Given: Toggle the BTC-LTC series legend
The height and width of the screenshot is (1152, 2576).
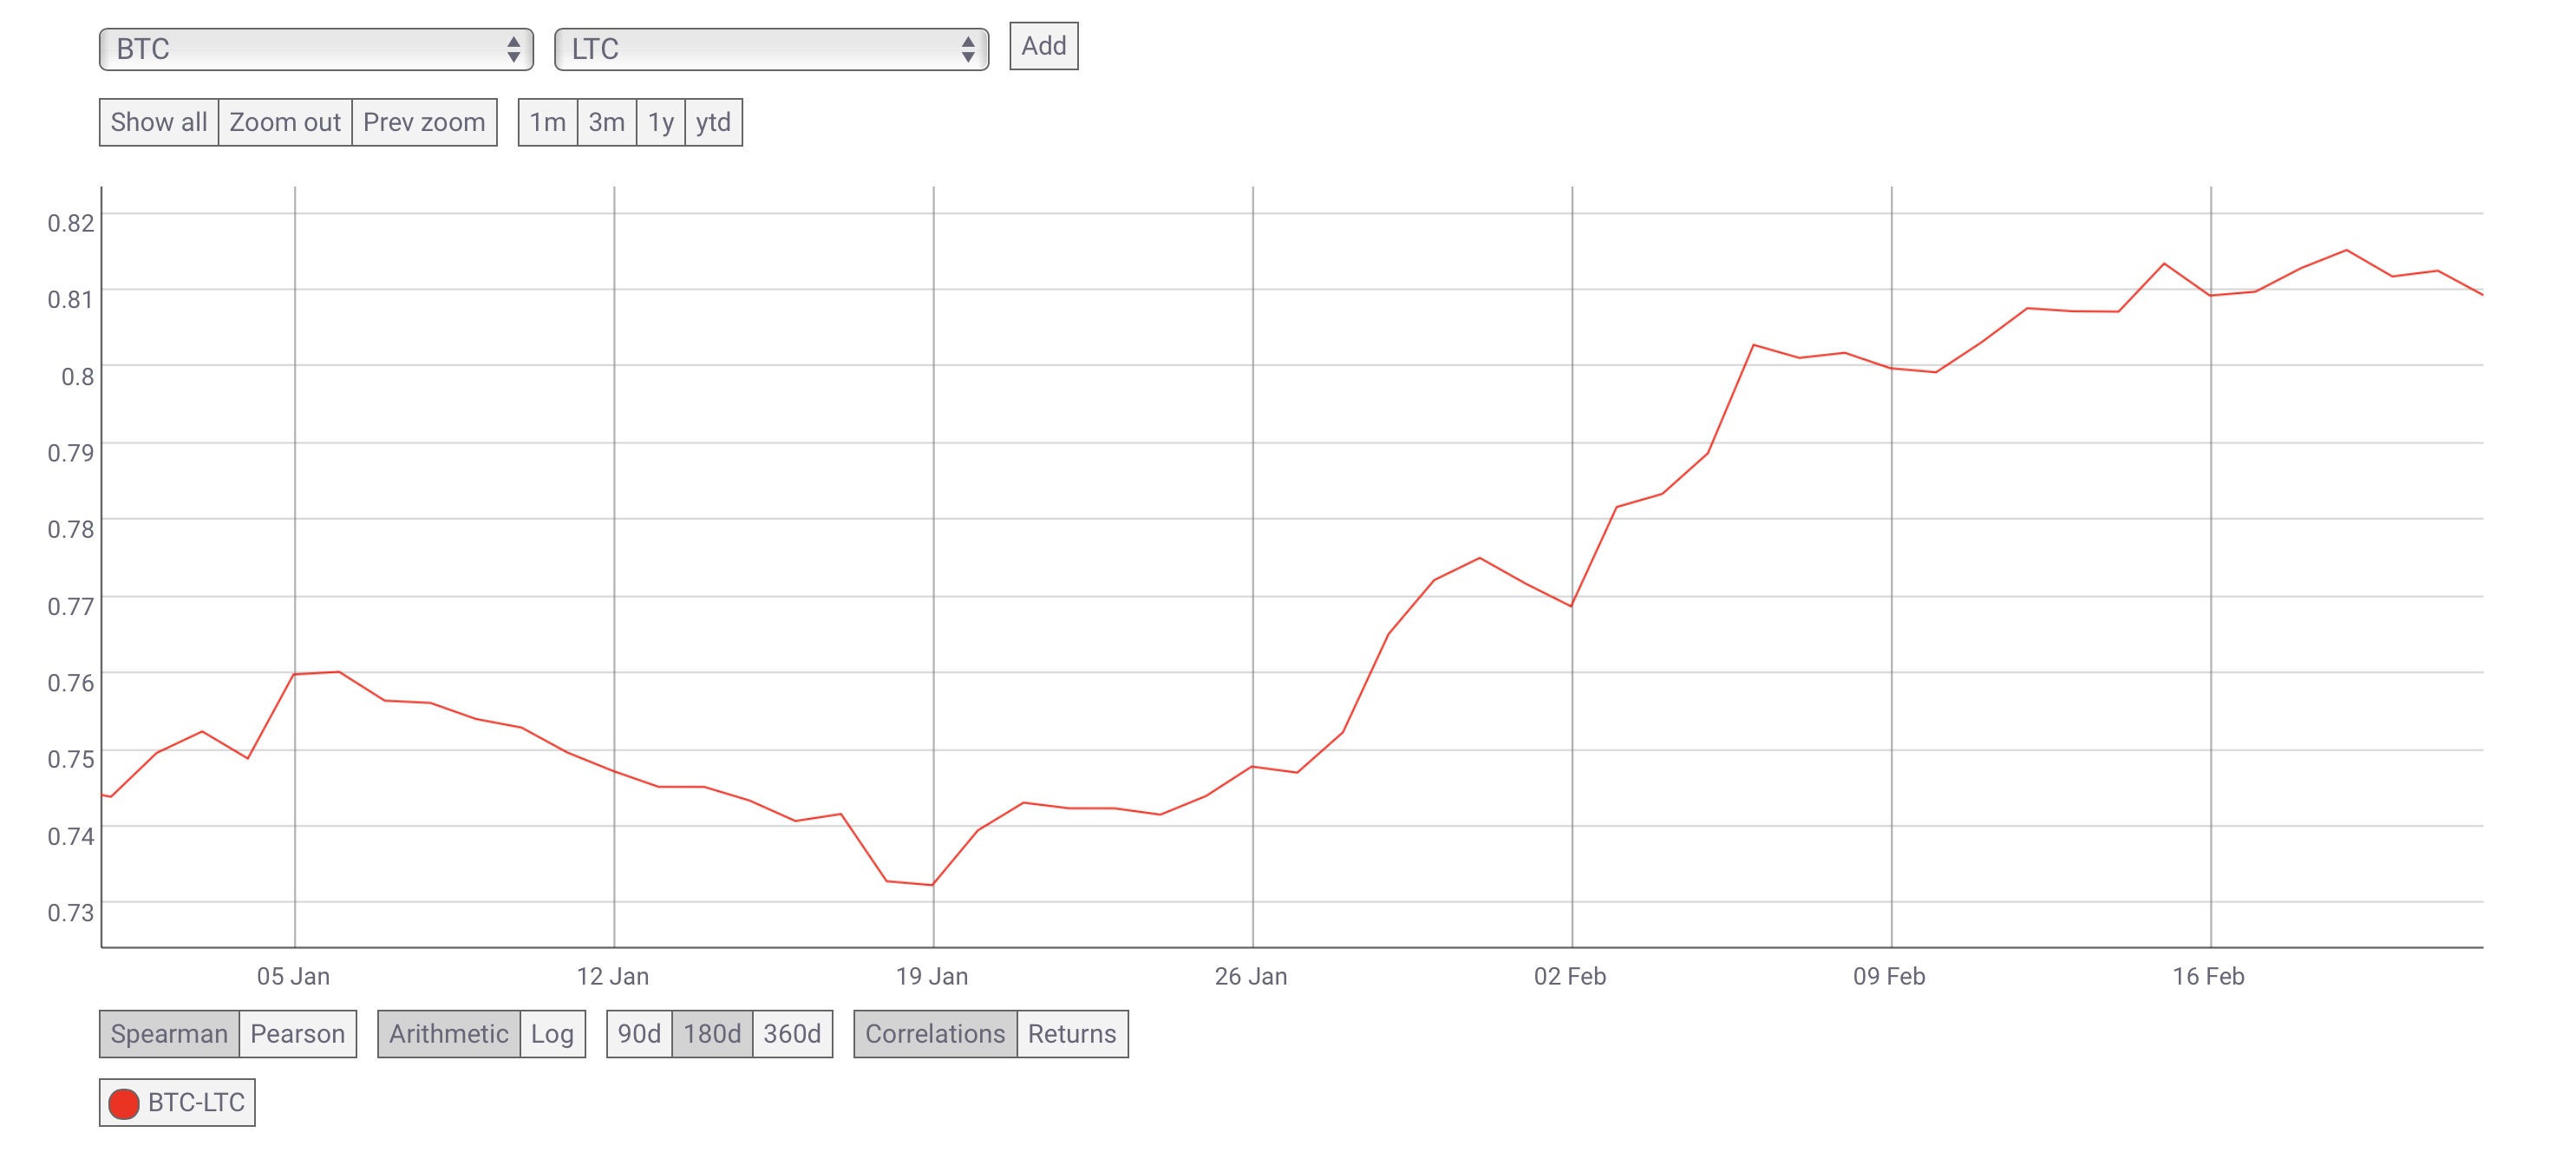Looking at the screenshot, I should 177,1102.
